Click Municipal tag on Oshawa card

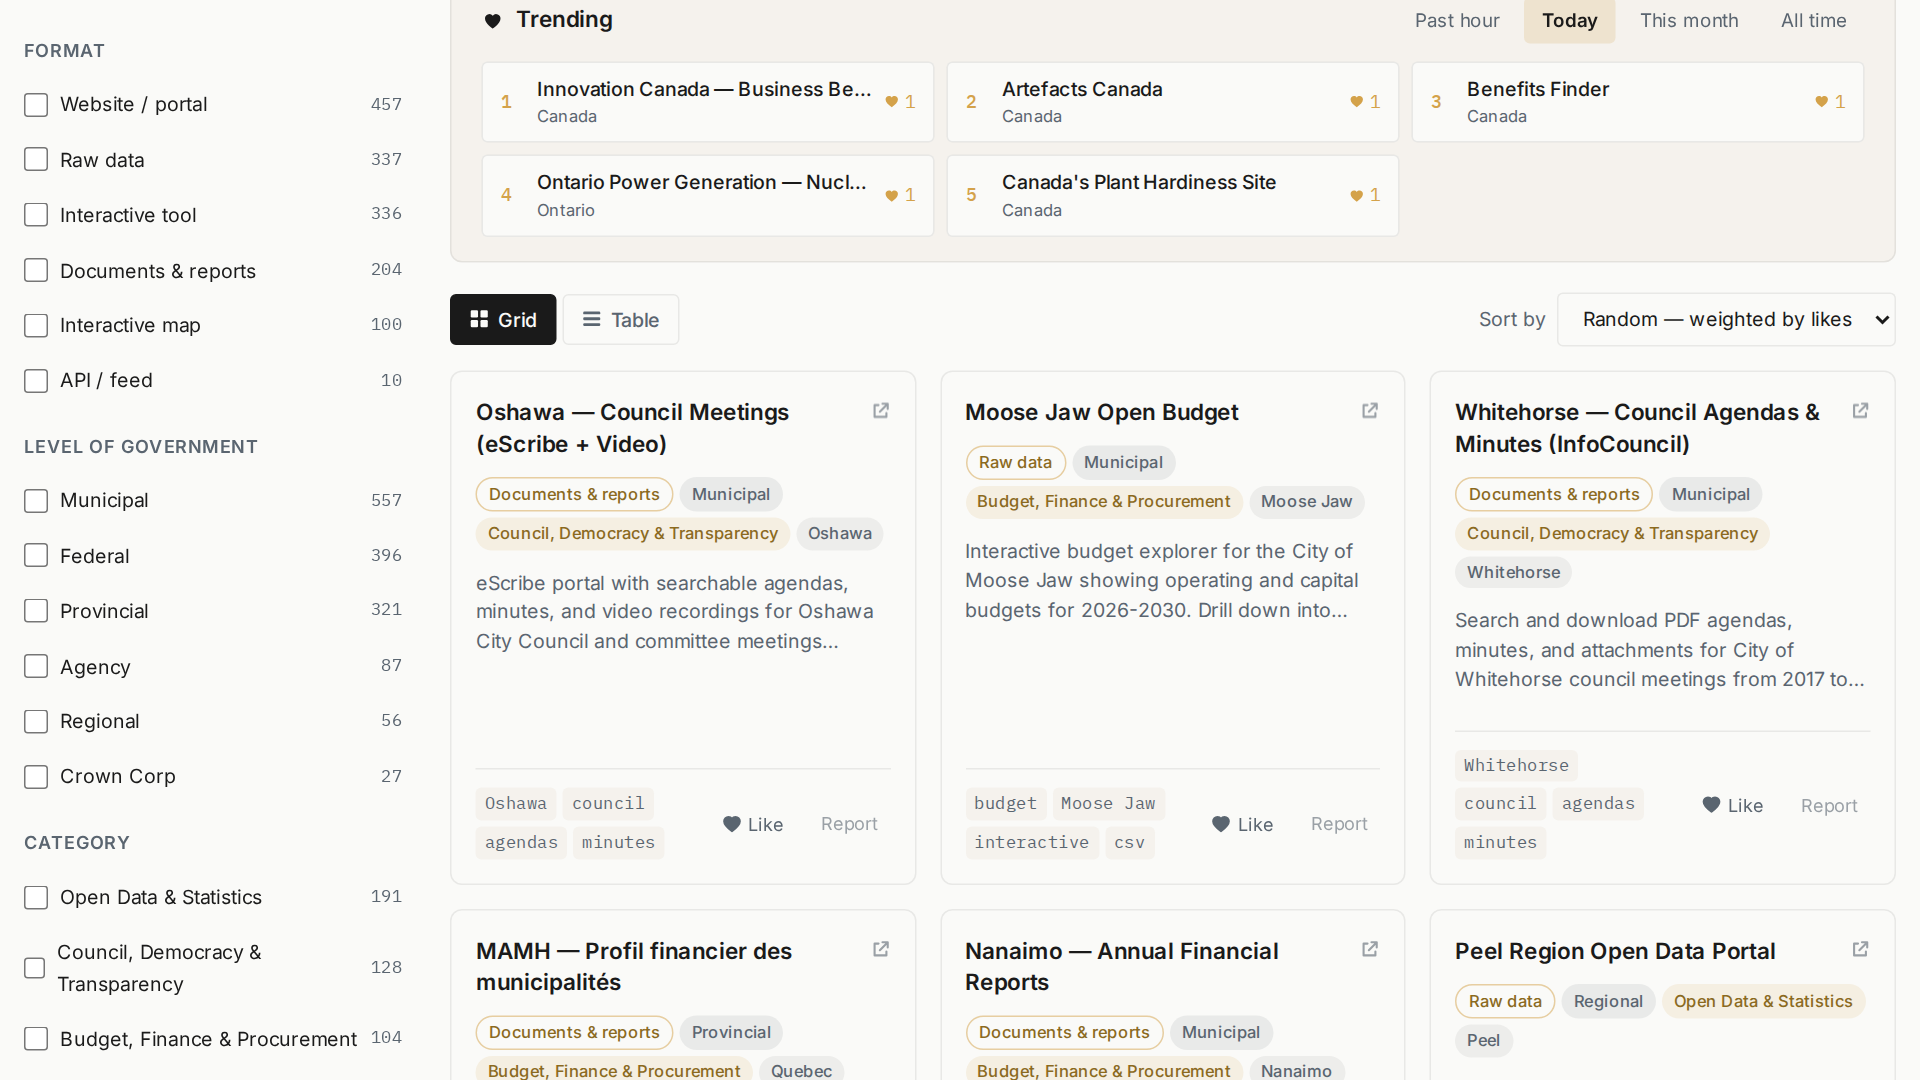730,494
